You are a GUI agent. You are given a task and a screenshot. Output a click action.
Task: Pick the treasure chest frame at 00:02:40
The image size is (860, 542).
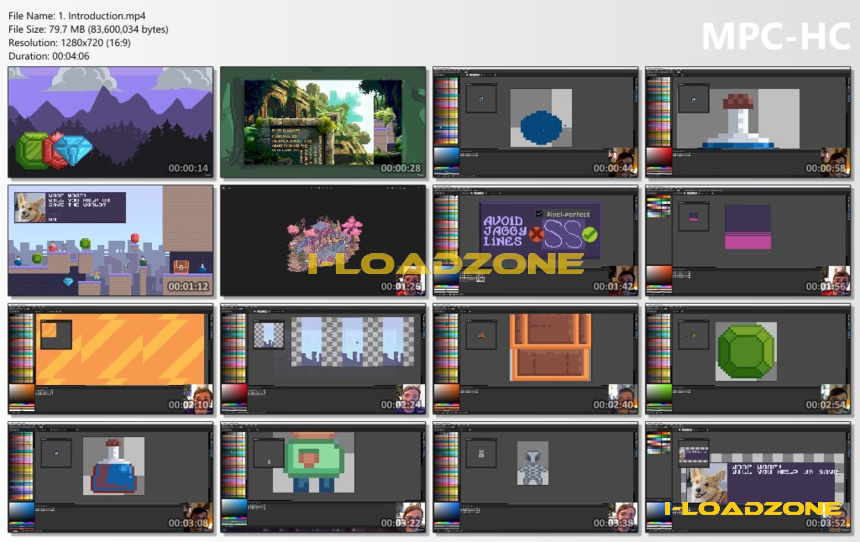[535, 359]
